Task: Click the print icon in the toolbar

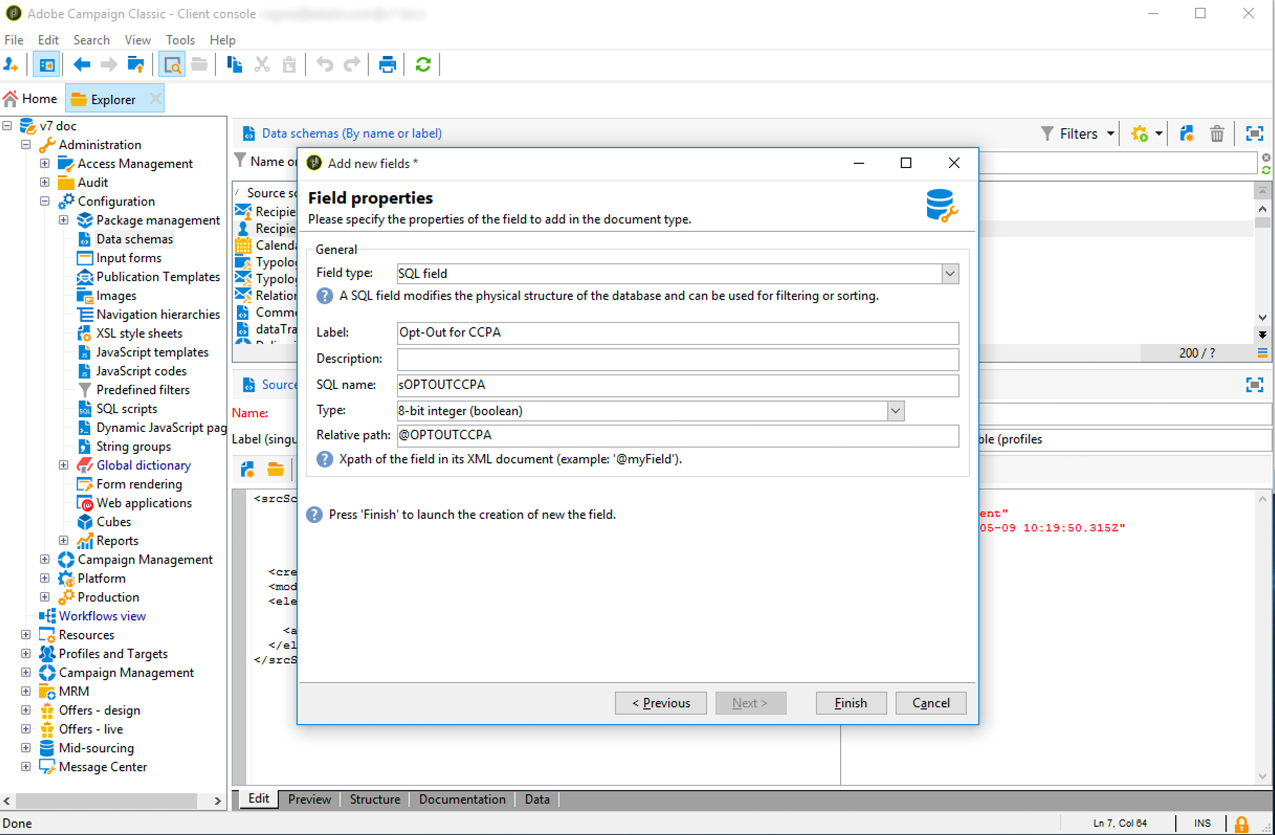Action: coord(387,65)
